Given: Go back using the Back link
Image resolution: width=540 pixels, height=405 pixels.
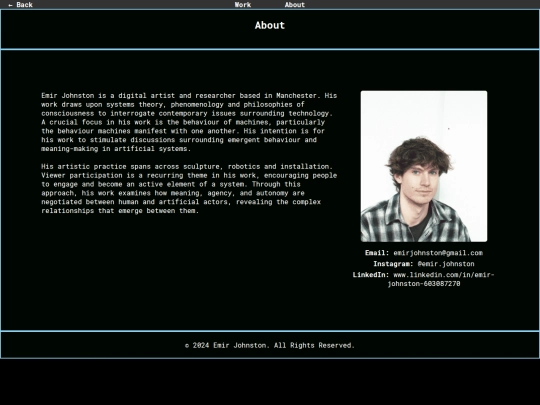Looking at the screenshot, I should coord(20,5).
